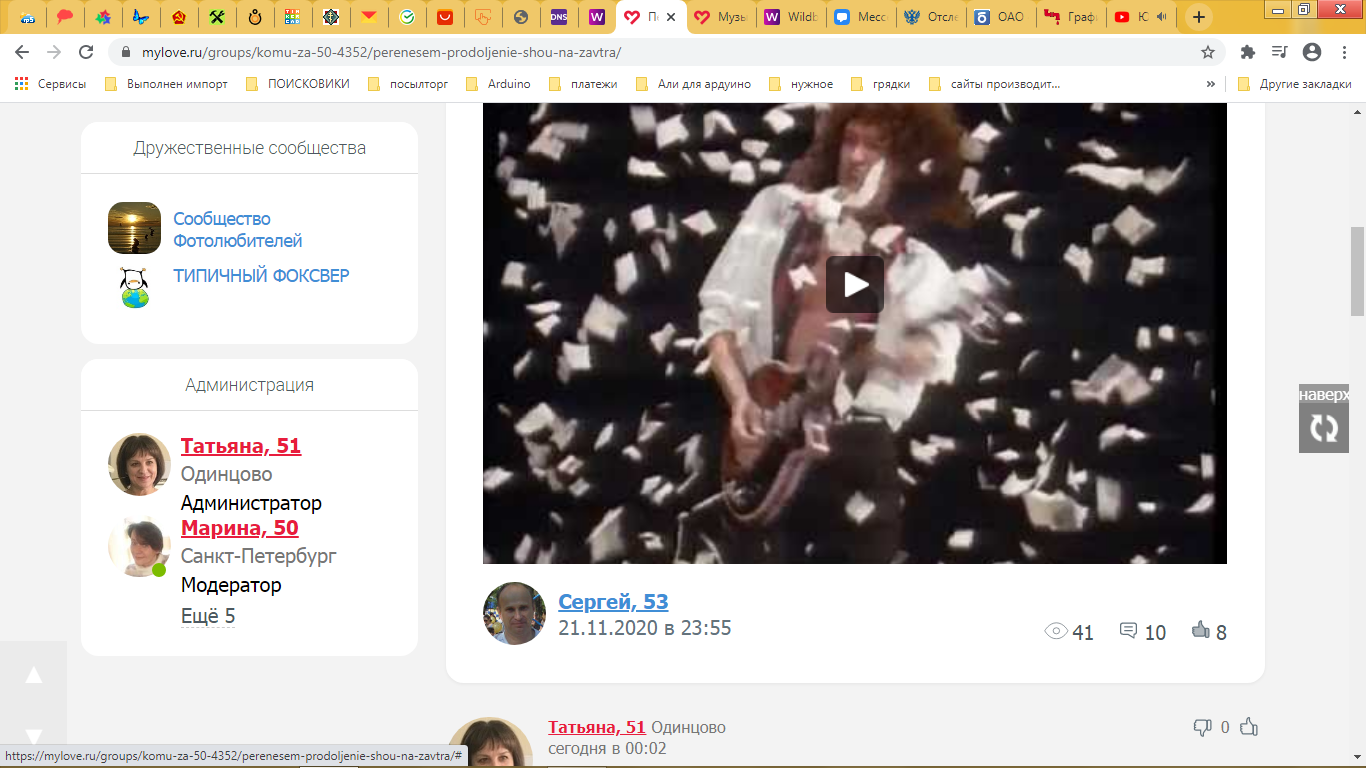1366x768 pixels.
Task: Open the Сервисы apps grid
Action: (50, 84)
